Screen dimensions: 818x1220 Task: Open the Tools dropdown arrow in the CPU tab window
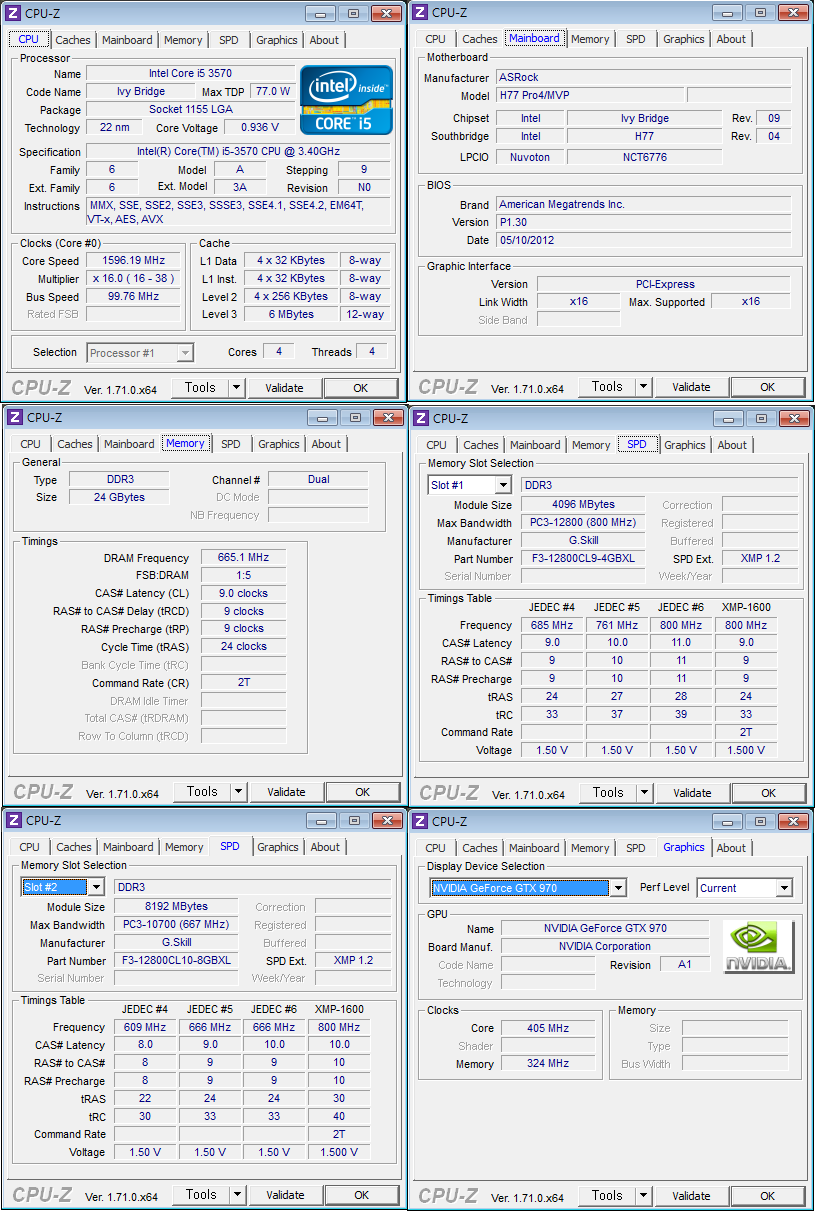[x=237, y=388]
